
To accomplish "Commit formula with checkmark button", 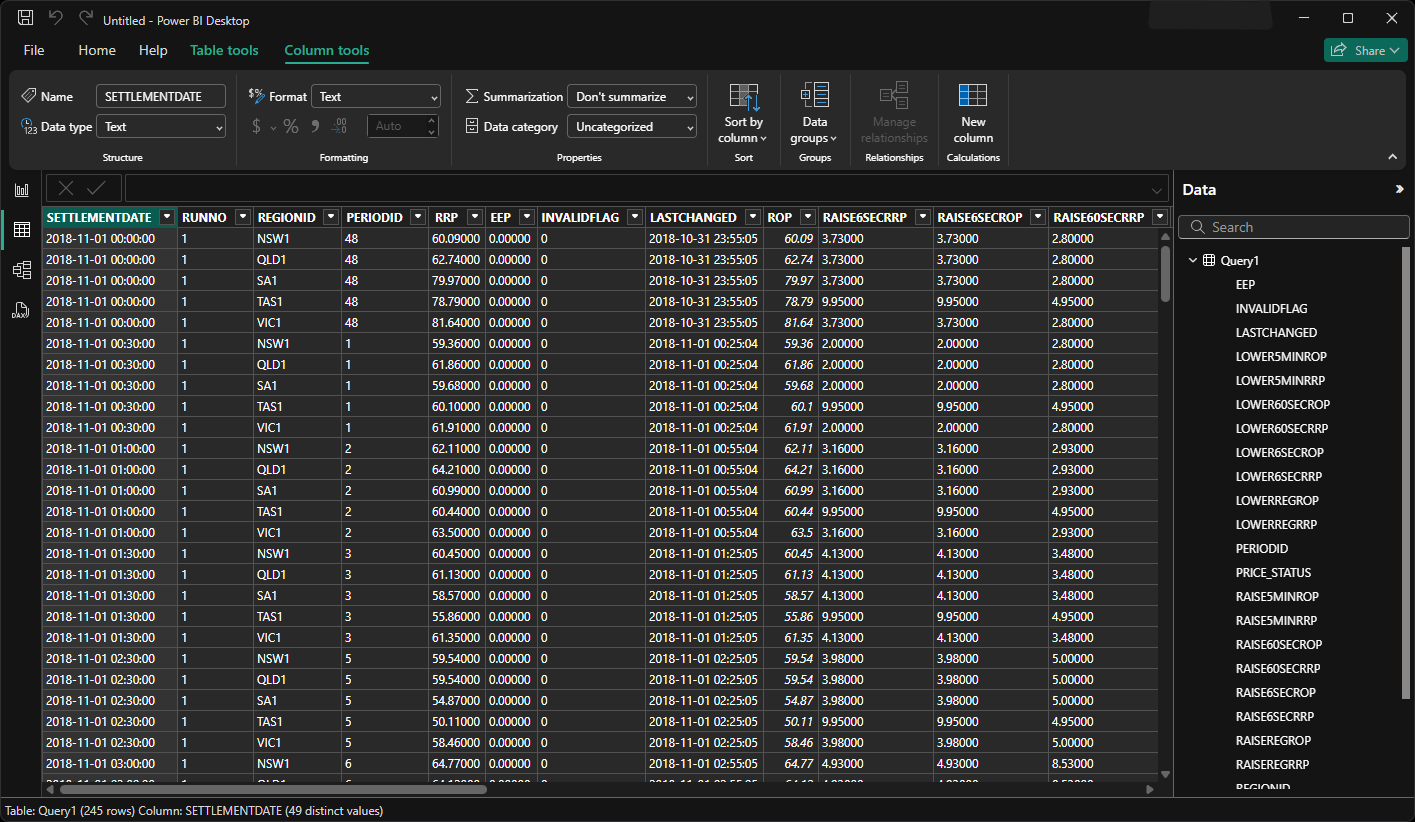I will click(96, 188).
